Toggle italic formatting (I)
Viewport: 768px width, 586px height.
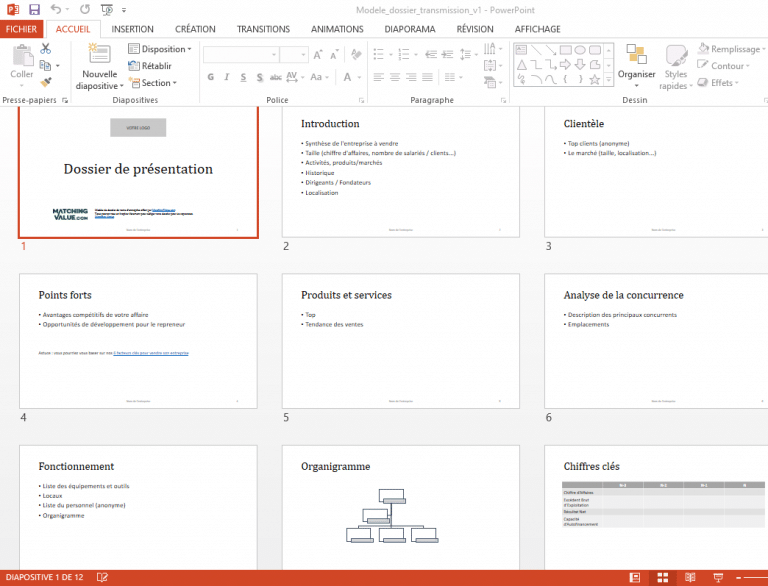coord(227,77)
